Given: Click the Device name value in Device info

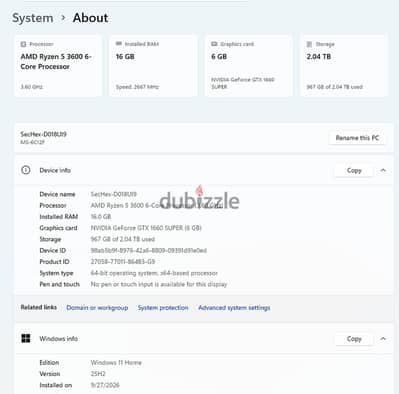Looking at the screenshot, I should [x=113, y=194].
